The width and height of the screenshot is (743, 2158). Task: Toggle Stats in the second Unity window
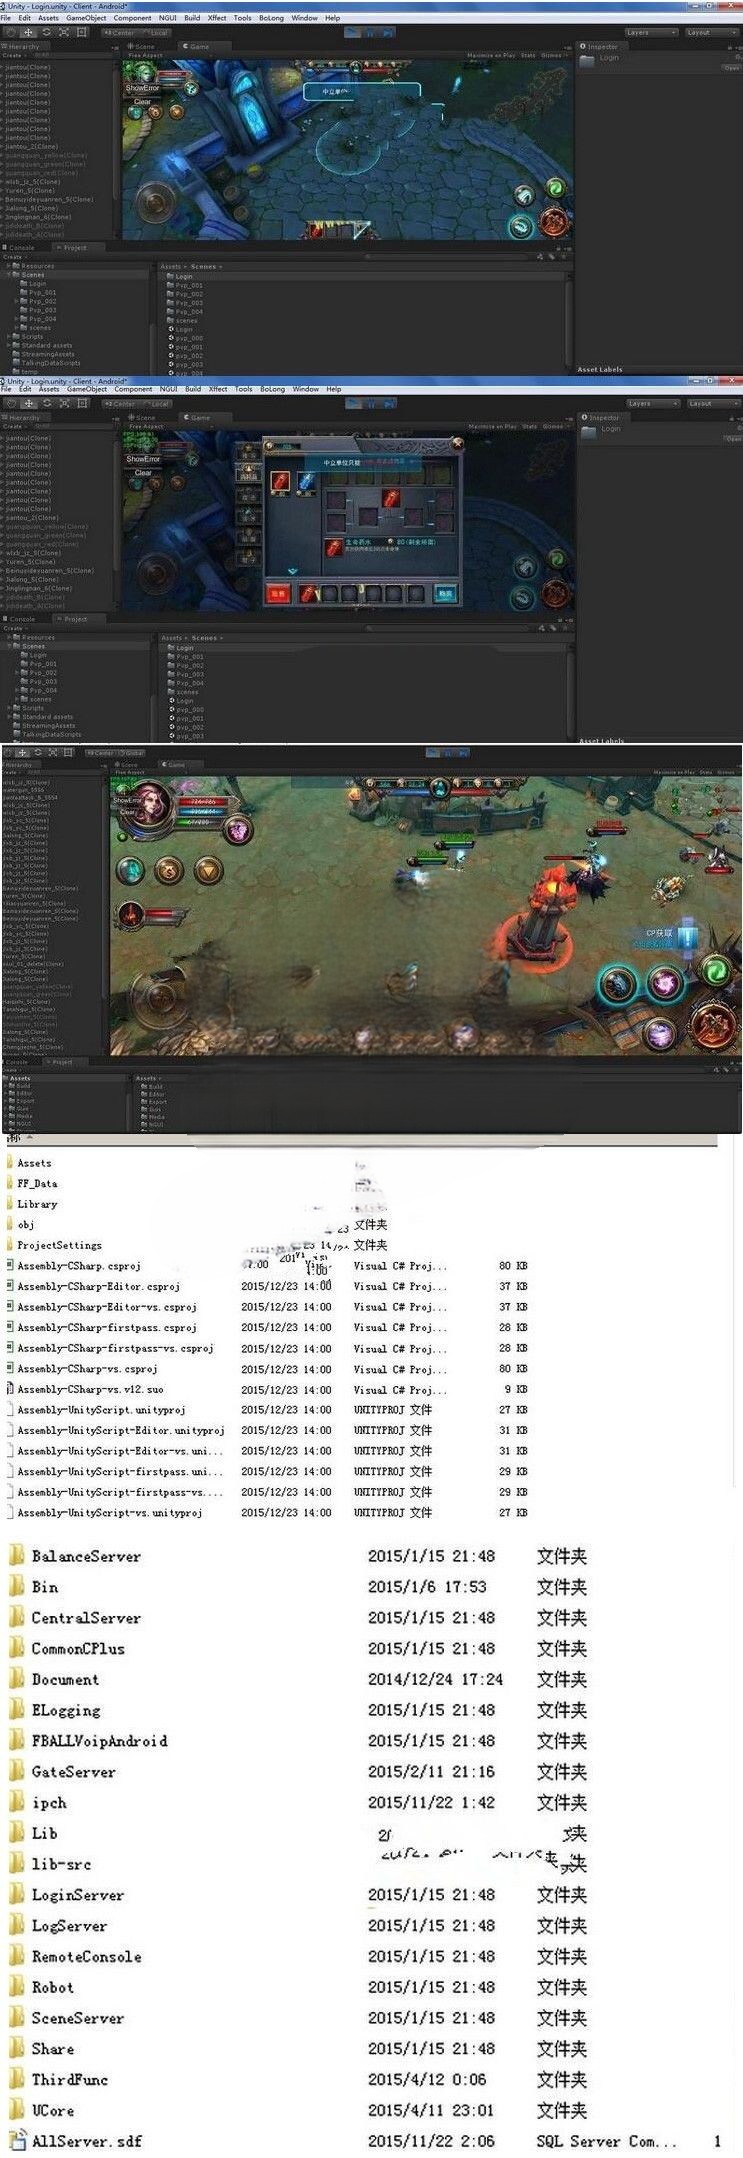528,426
